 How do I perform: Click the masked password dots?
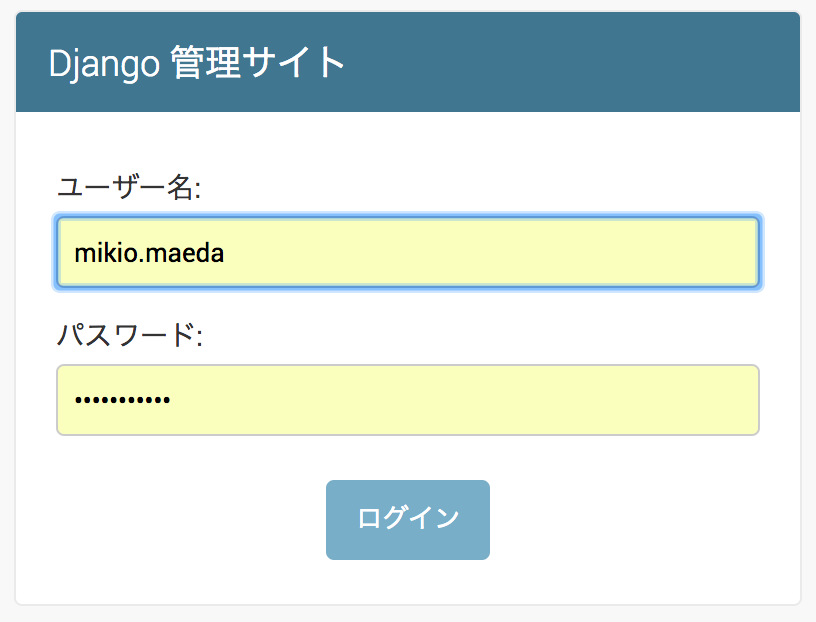pos(120,400)
